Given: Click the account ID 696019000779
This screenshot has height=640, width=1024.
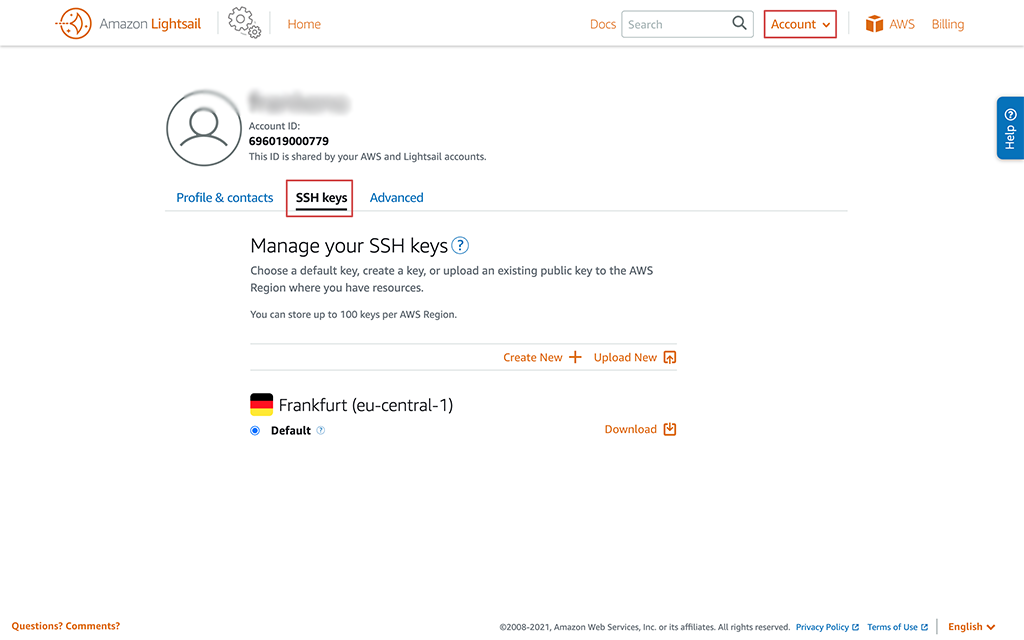Looking at the screenshot, I should pos(289,141).
